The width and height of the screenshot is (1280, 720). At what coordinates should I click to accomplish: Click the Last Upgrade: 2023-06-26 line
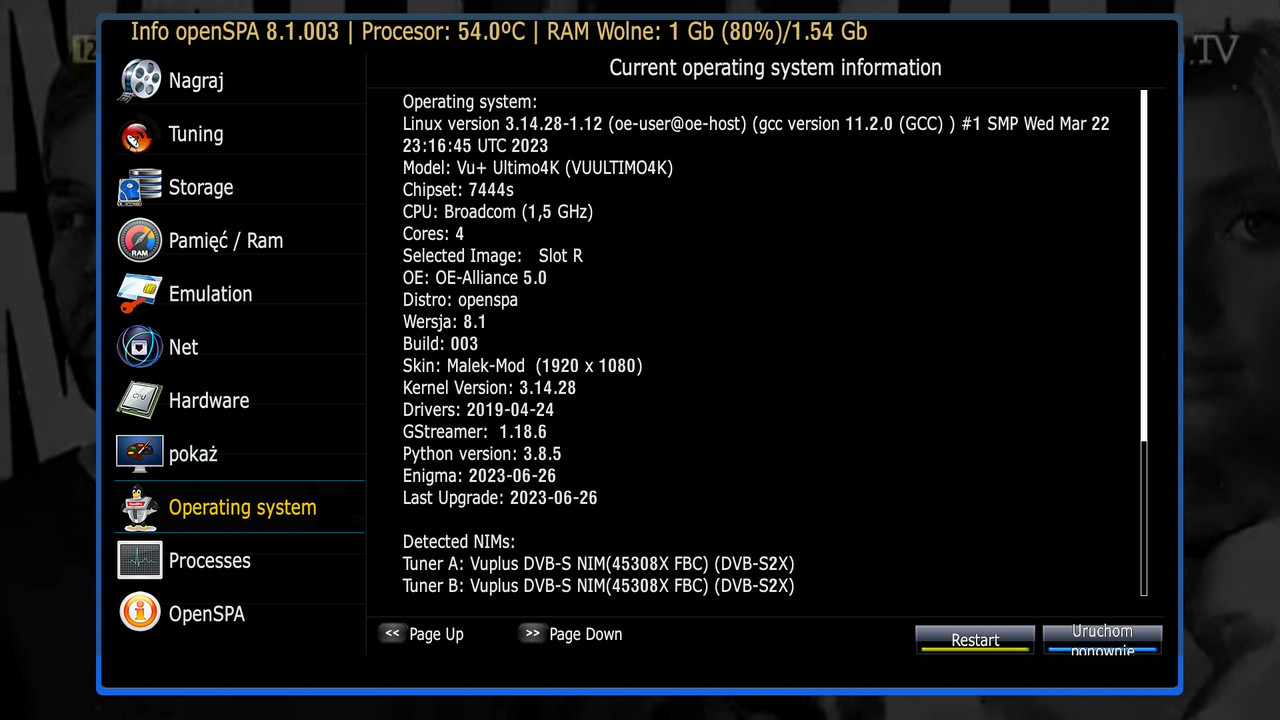tap(500, 497)
